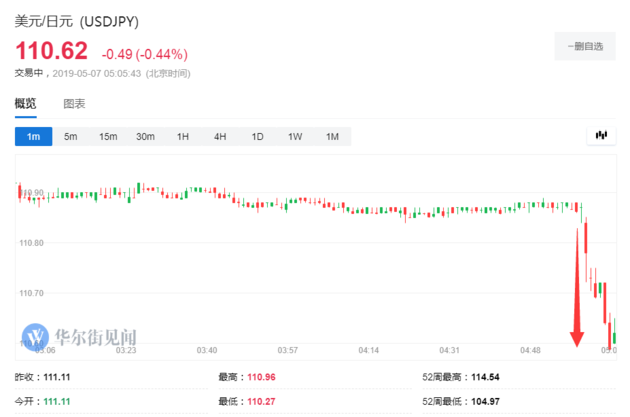630x417 pixels.
Task: Open the candlestick chart type icon
Action: pyautogui.click(x=601, y=135)
